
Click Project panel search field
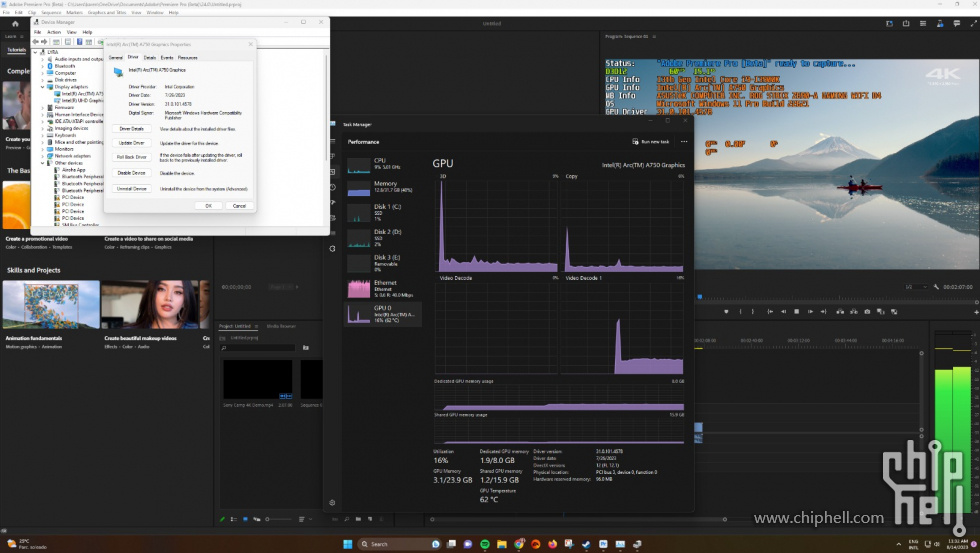pyautogui.click(x=258, y=347)
